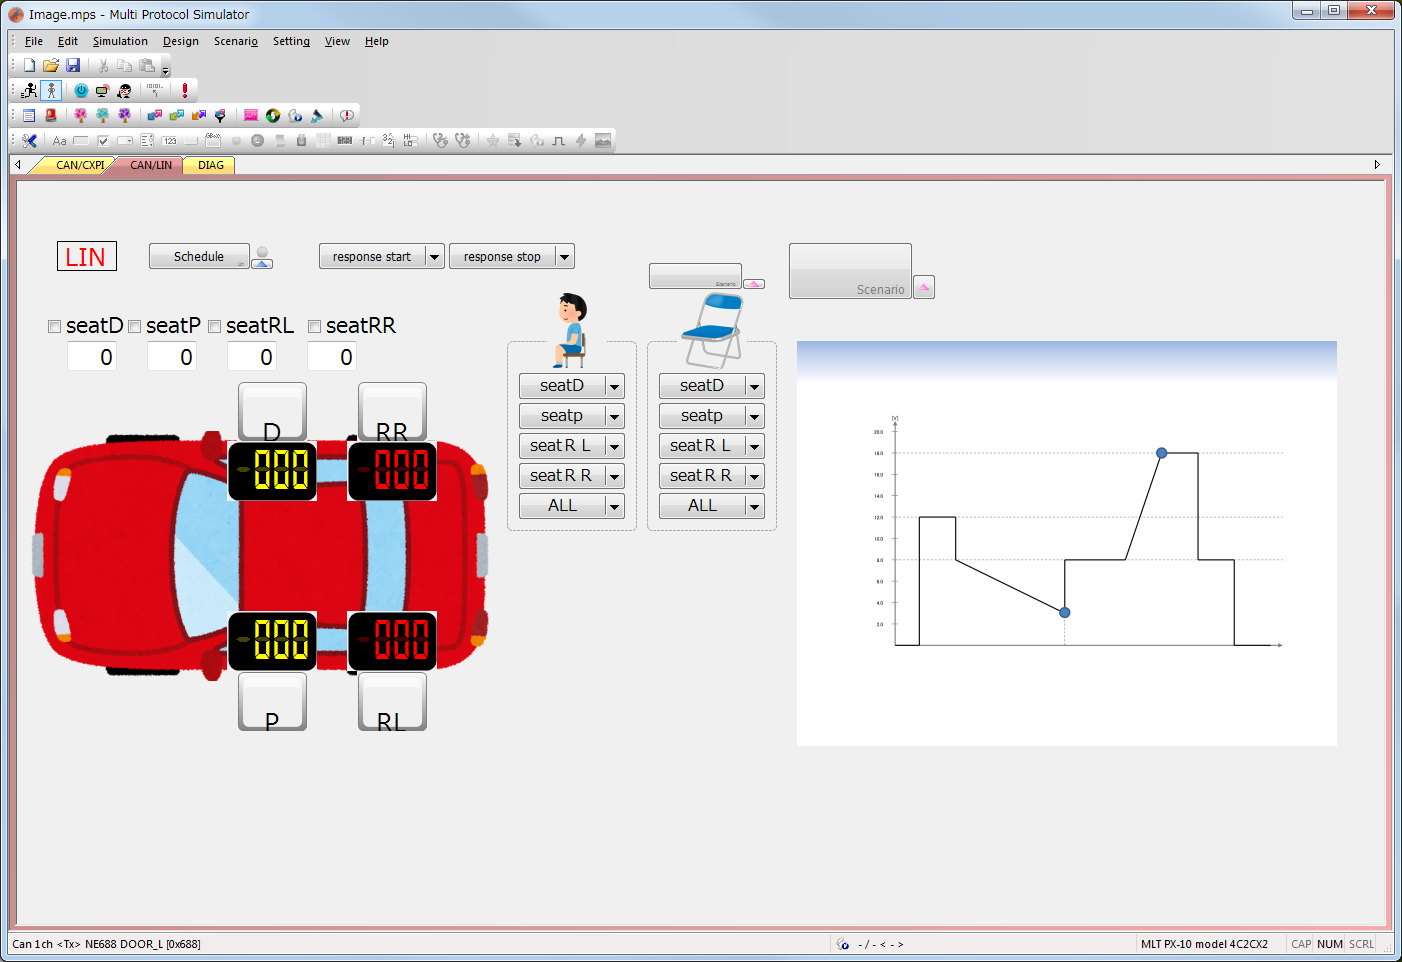Expand seat R L dropdown under sitting boy
The image size is (1402, 962).
(x=614, y=446)
